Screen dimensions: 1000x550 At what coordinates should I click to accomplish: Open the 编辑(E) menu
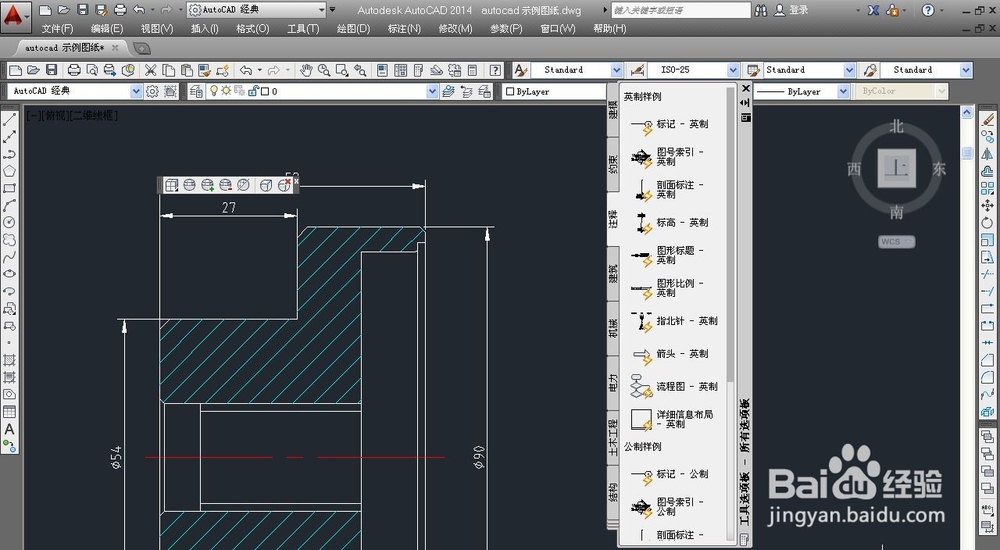pyautogui.click(x=107, y=29)
